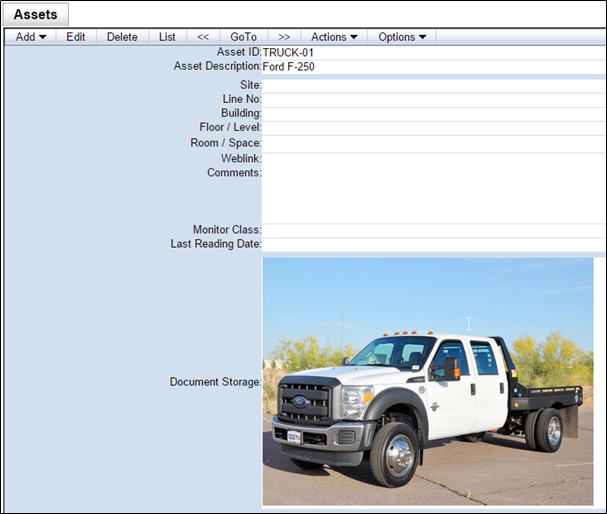Click the Line No field
Viewport: 607px width, 514px height.
click(433, 100)
